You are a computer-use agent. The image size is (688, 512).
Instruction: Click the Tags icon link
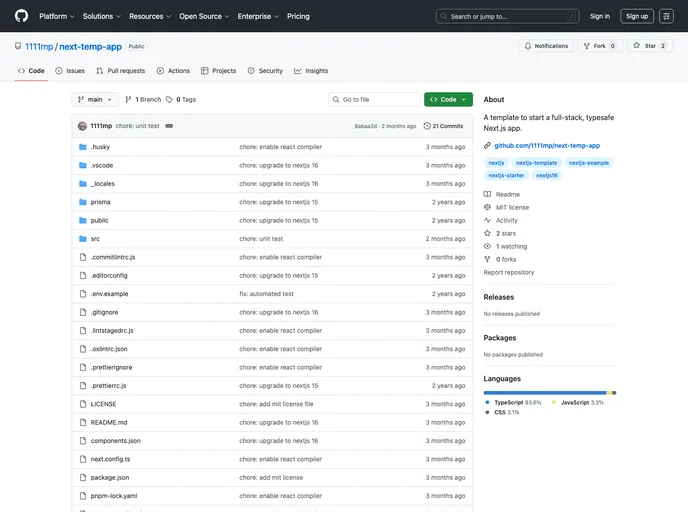(181, 100)
